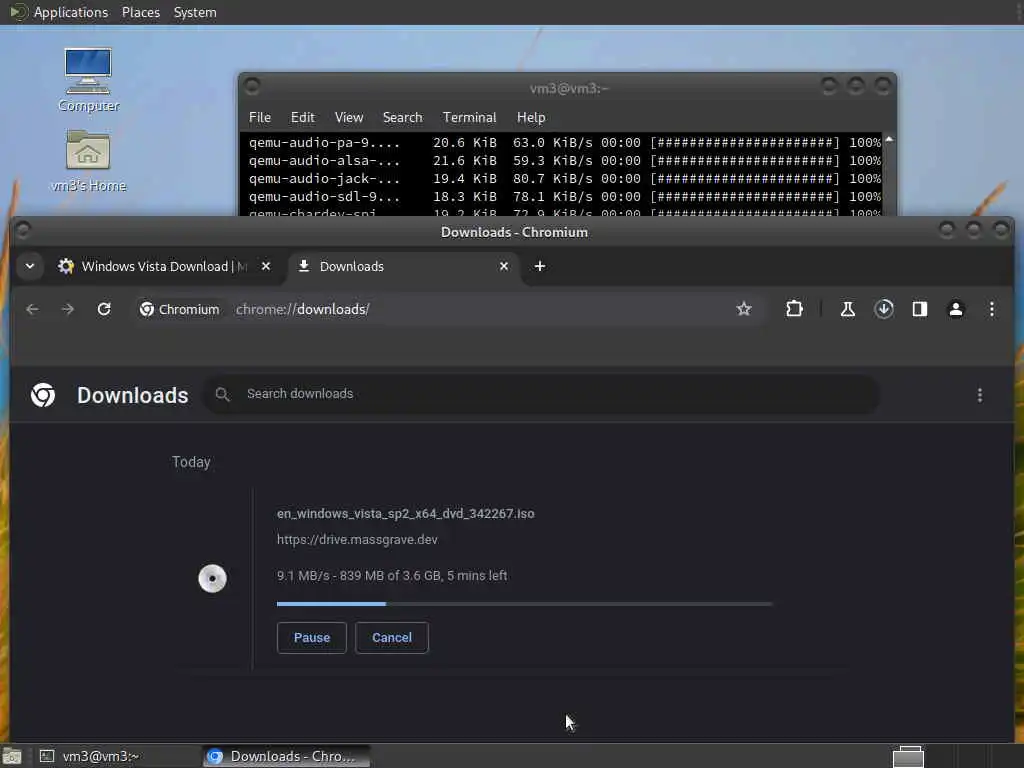Viewport: 1024px width, 768px height.
Task: Cancel the Vista ISO download
Action: click(392, 637)
